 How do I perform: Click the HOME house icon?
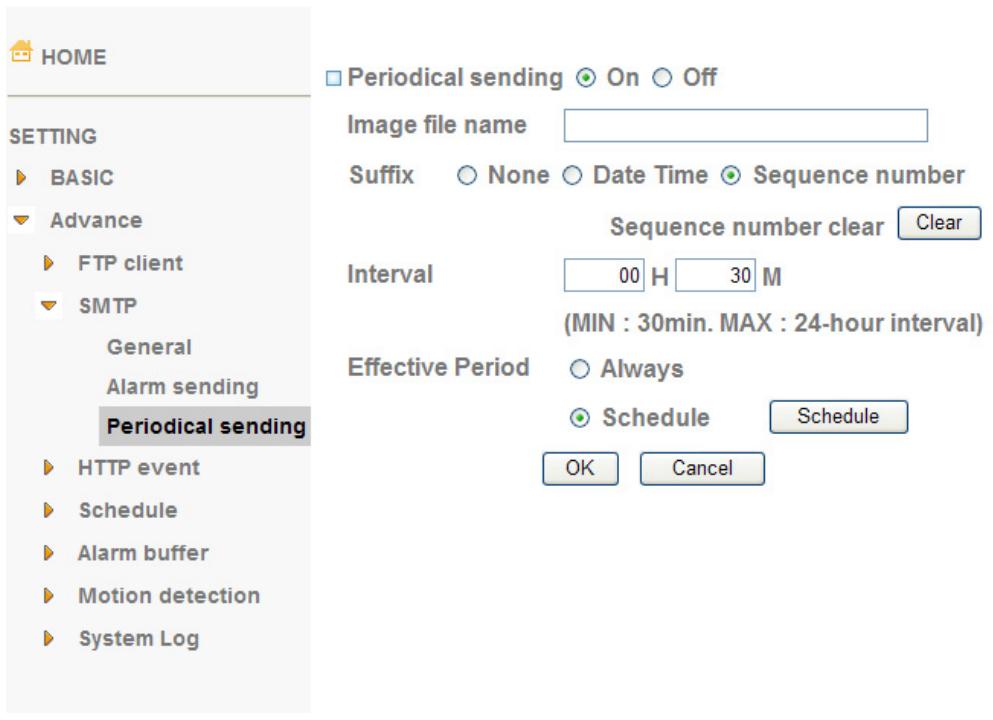click(21, 52)
